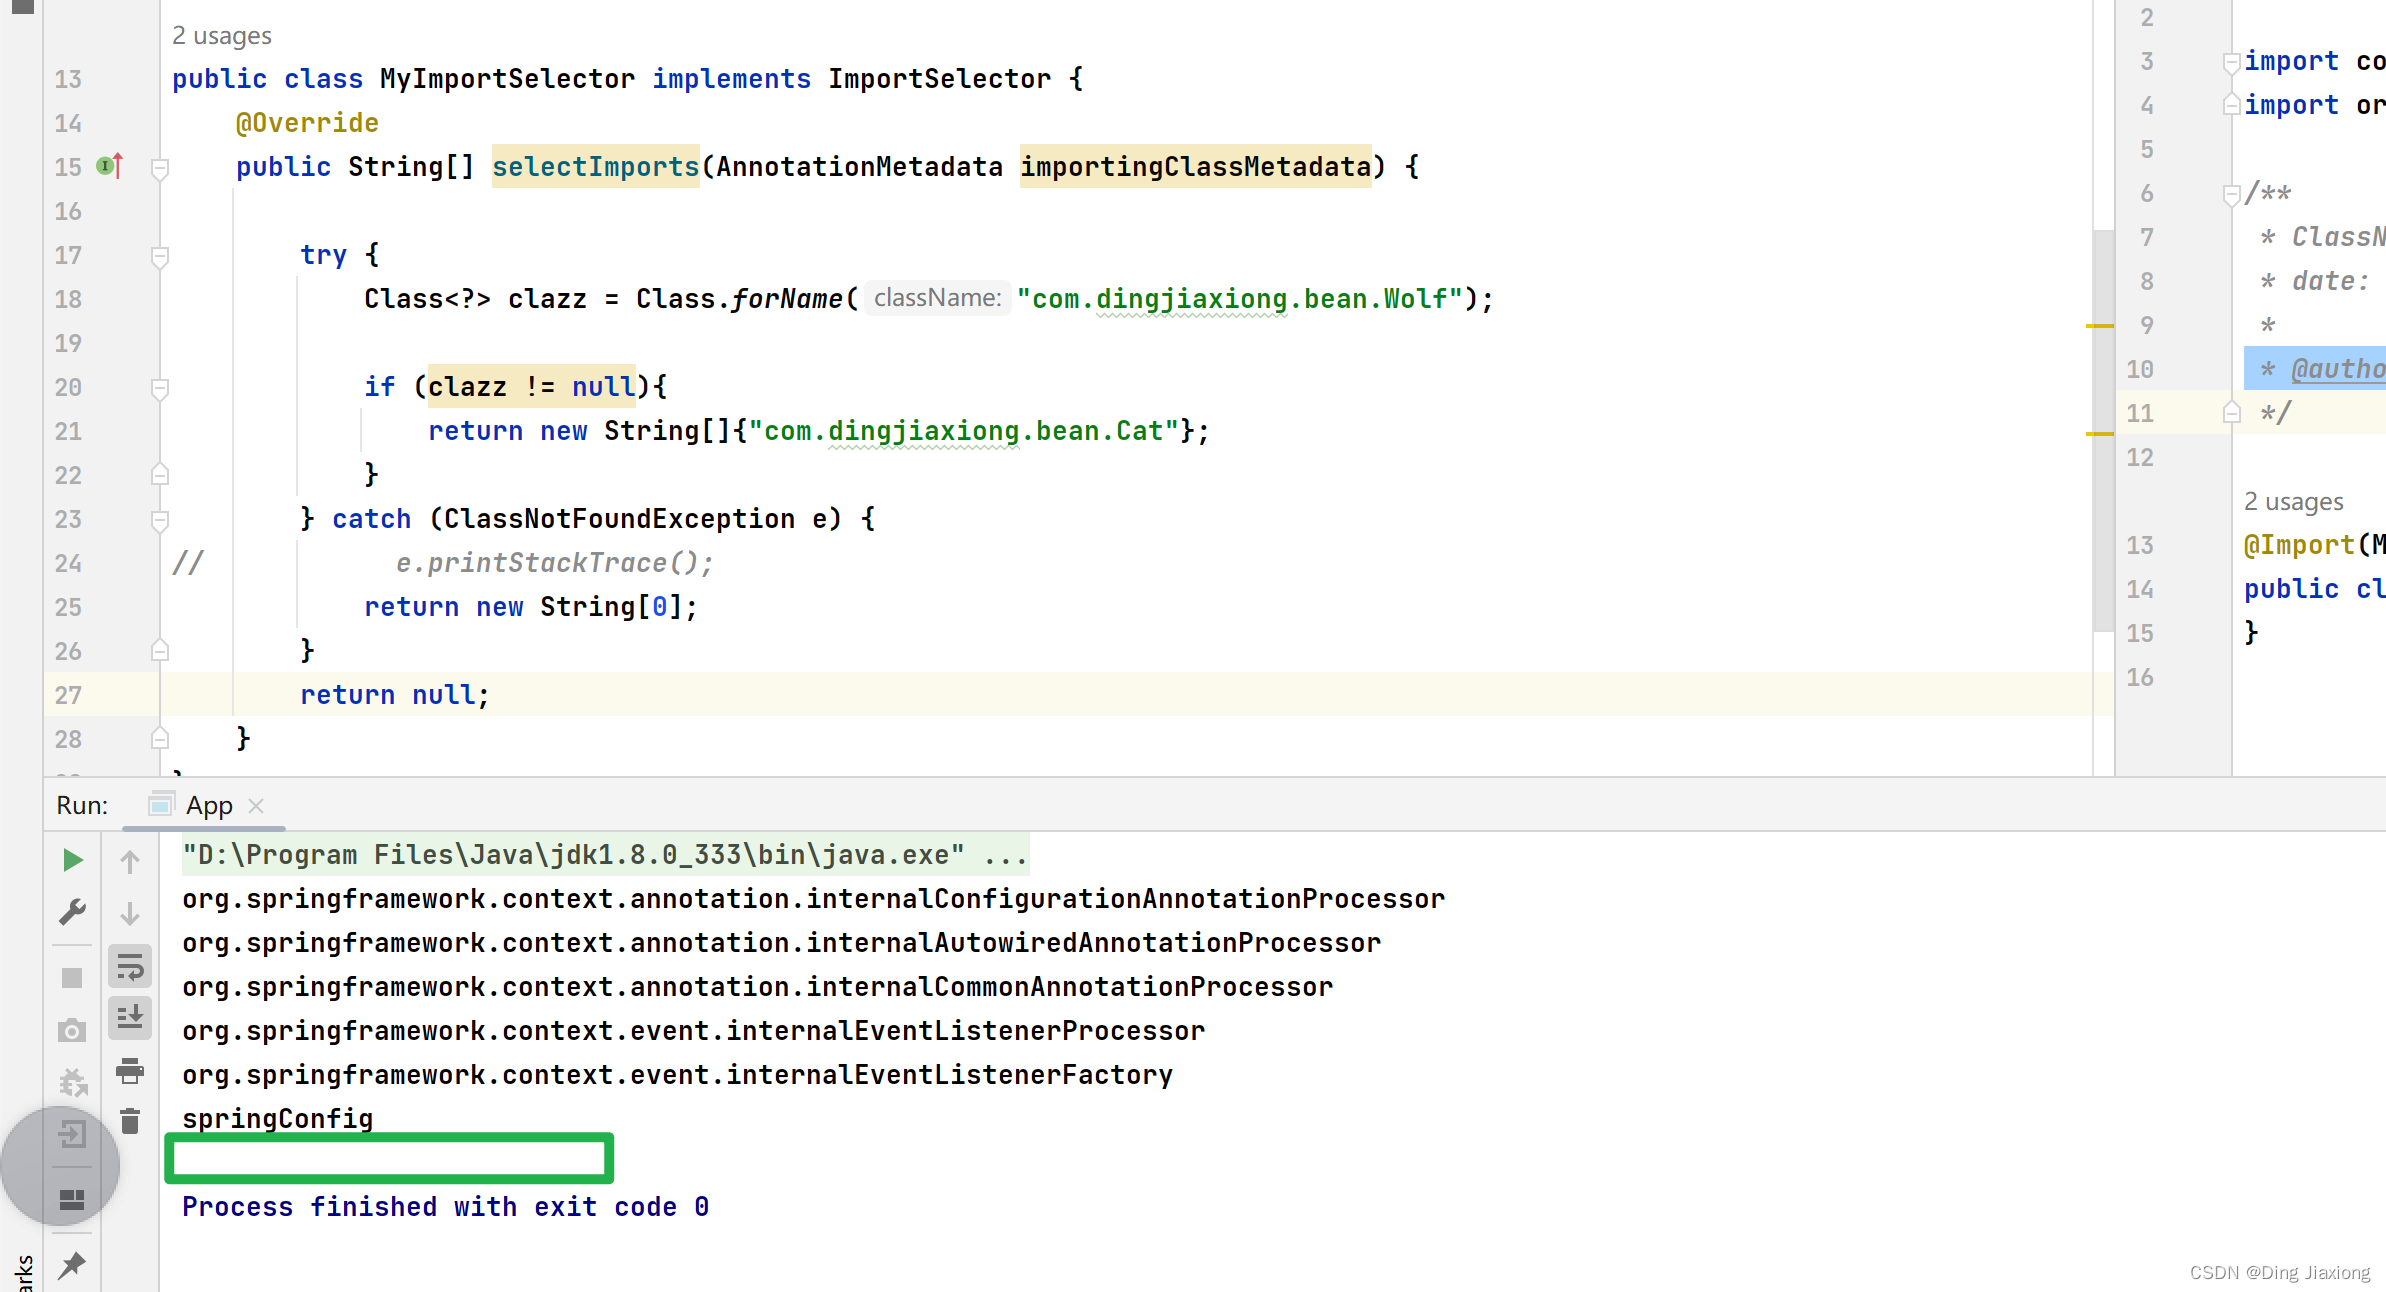Click line number 18 in gutter
Screen dimensions: 2386x1292
tap(68, 299)
